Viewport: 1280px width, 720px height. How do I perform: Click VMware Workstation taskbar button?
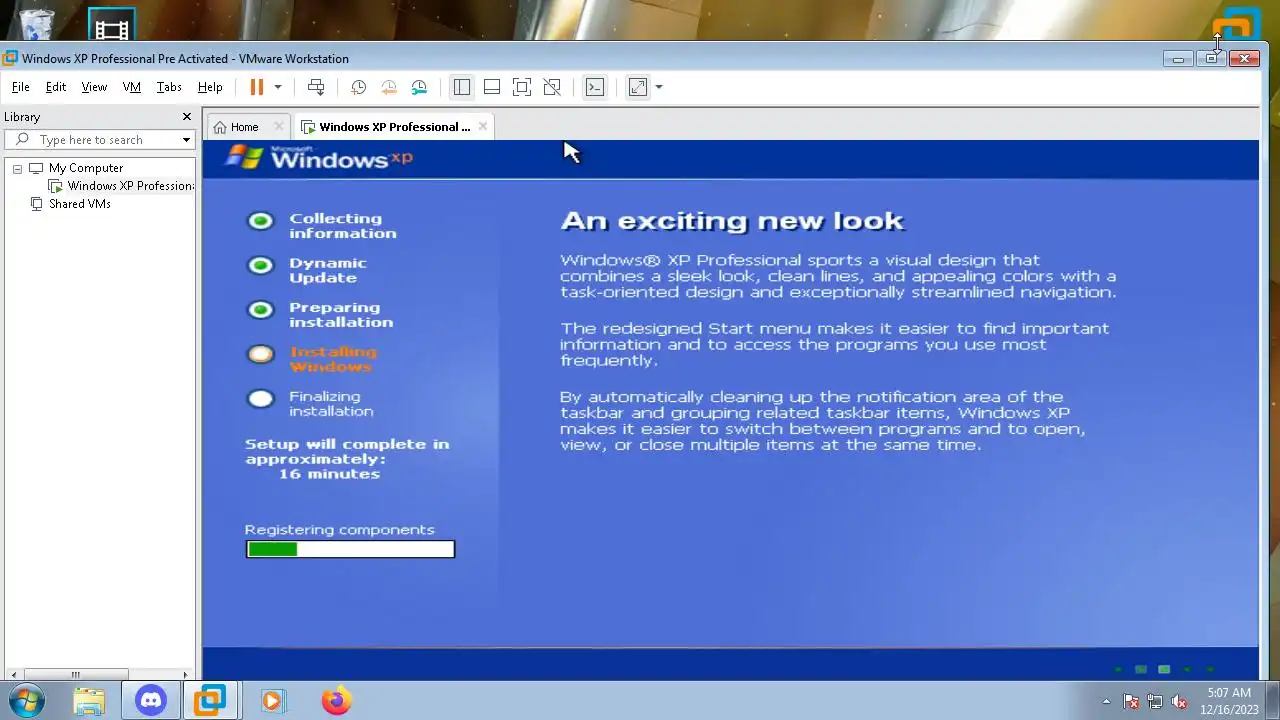pyautogui.click(x=210, y=701)
